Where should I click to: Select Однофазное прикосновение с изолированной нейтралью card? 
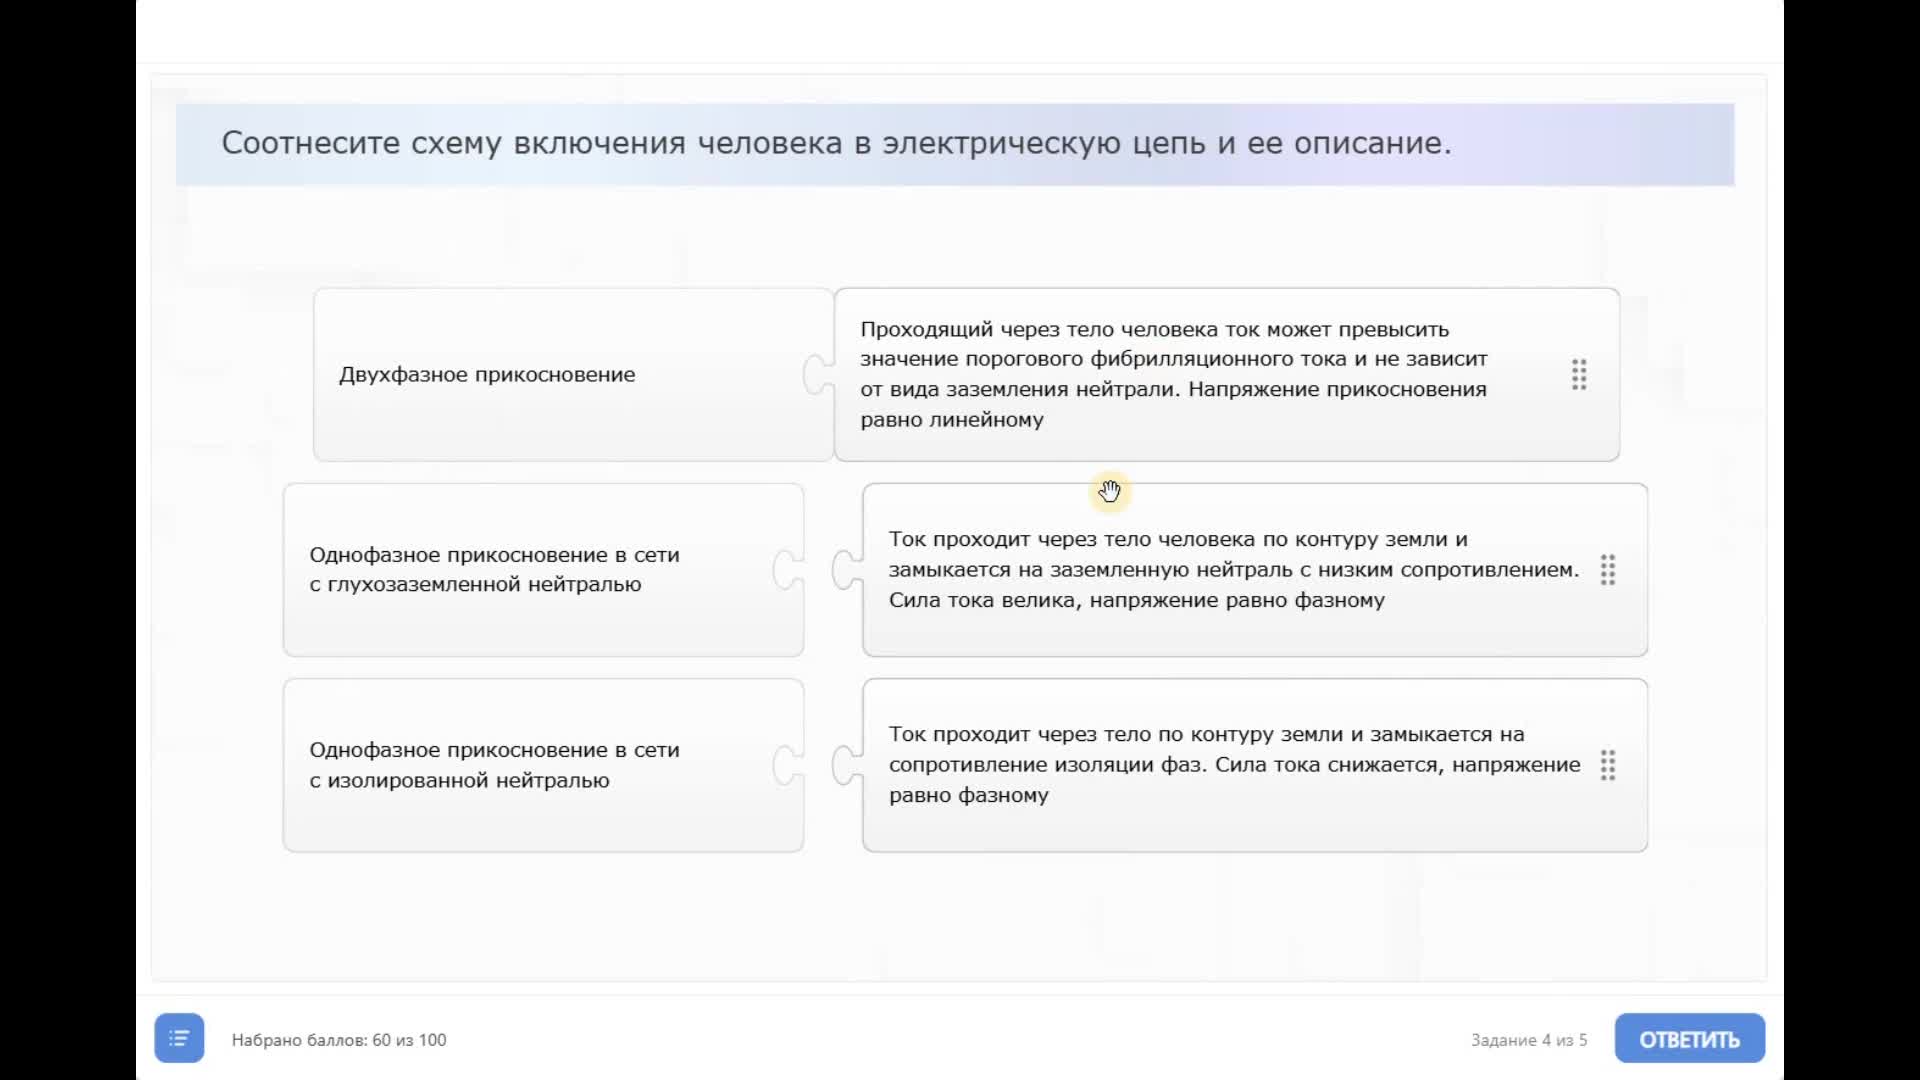(494, 765)
